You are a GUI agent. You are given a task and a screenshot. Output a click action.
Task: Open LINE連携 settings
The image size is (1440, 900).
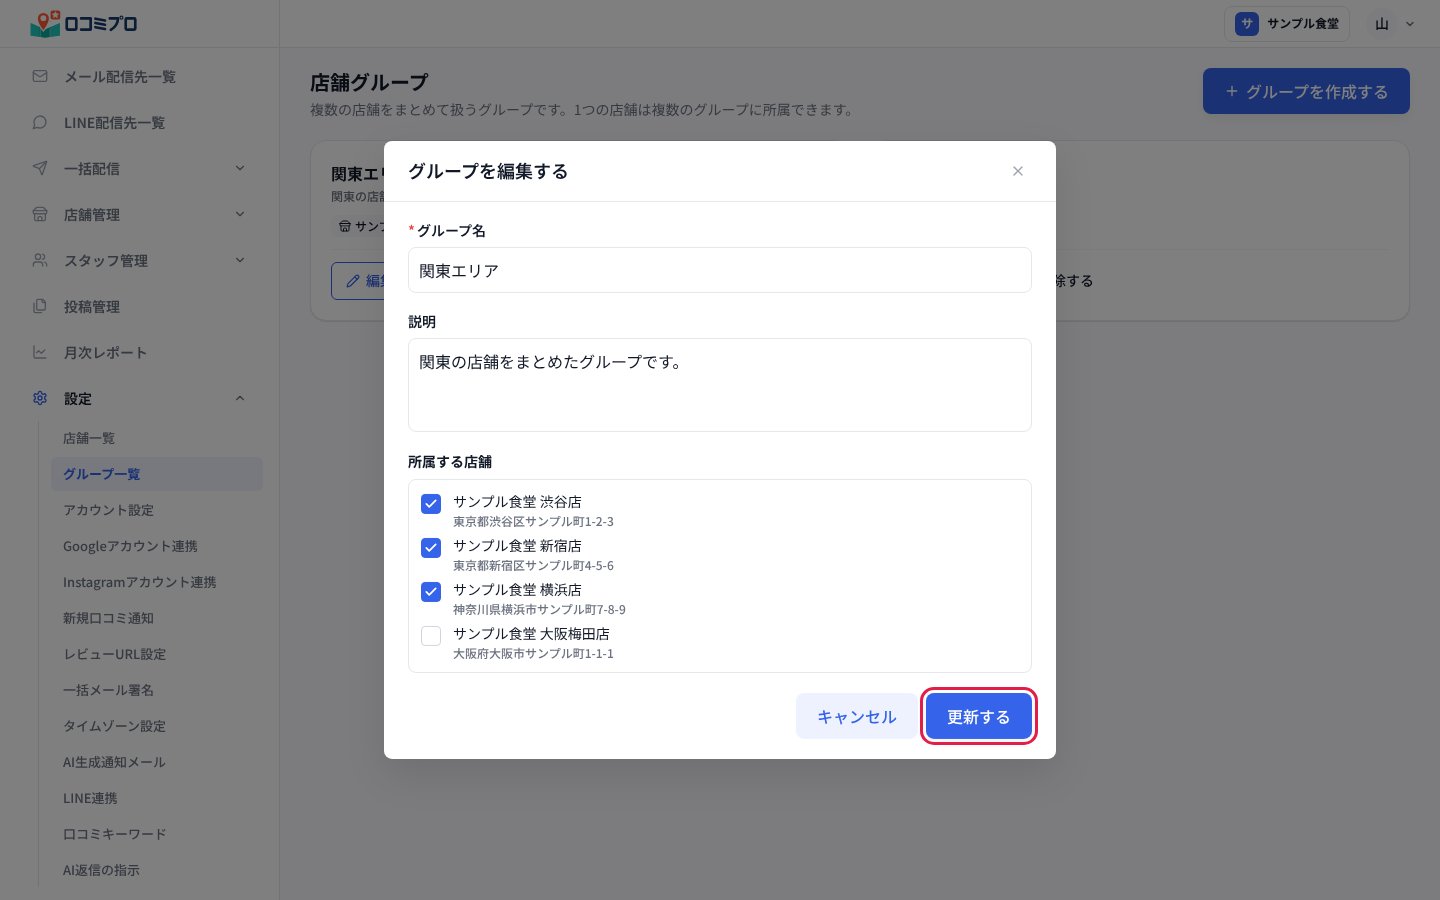pyautogui.click(x=157, y=798)
